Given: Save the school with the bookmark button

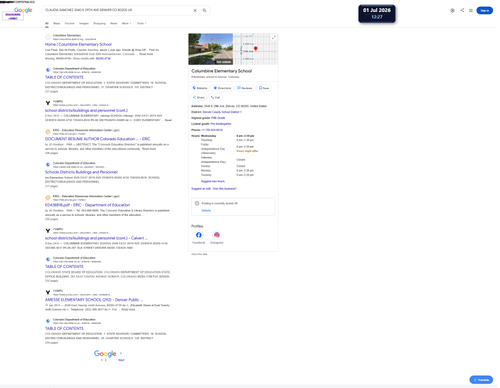Looking at the screenshot, I should click(264, 88).
